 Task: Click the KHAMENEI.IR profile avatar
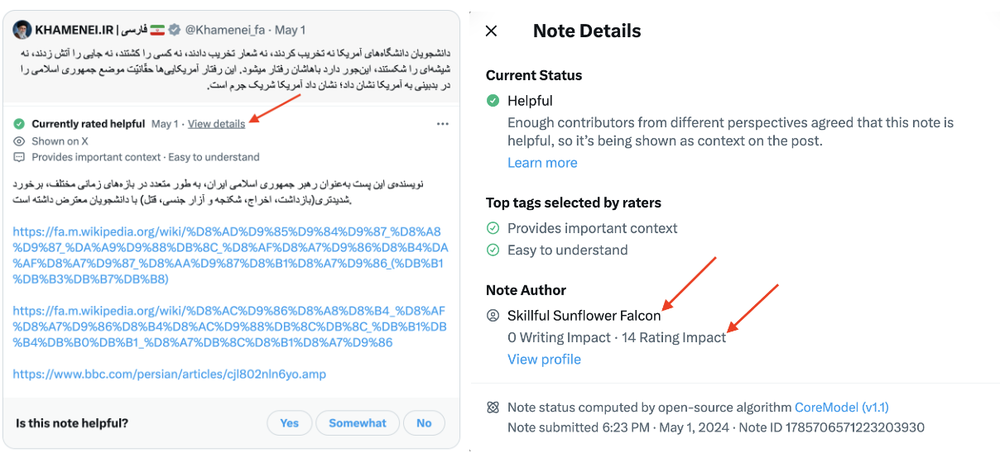click(x=22, y=29)
